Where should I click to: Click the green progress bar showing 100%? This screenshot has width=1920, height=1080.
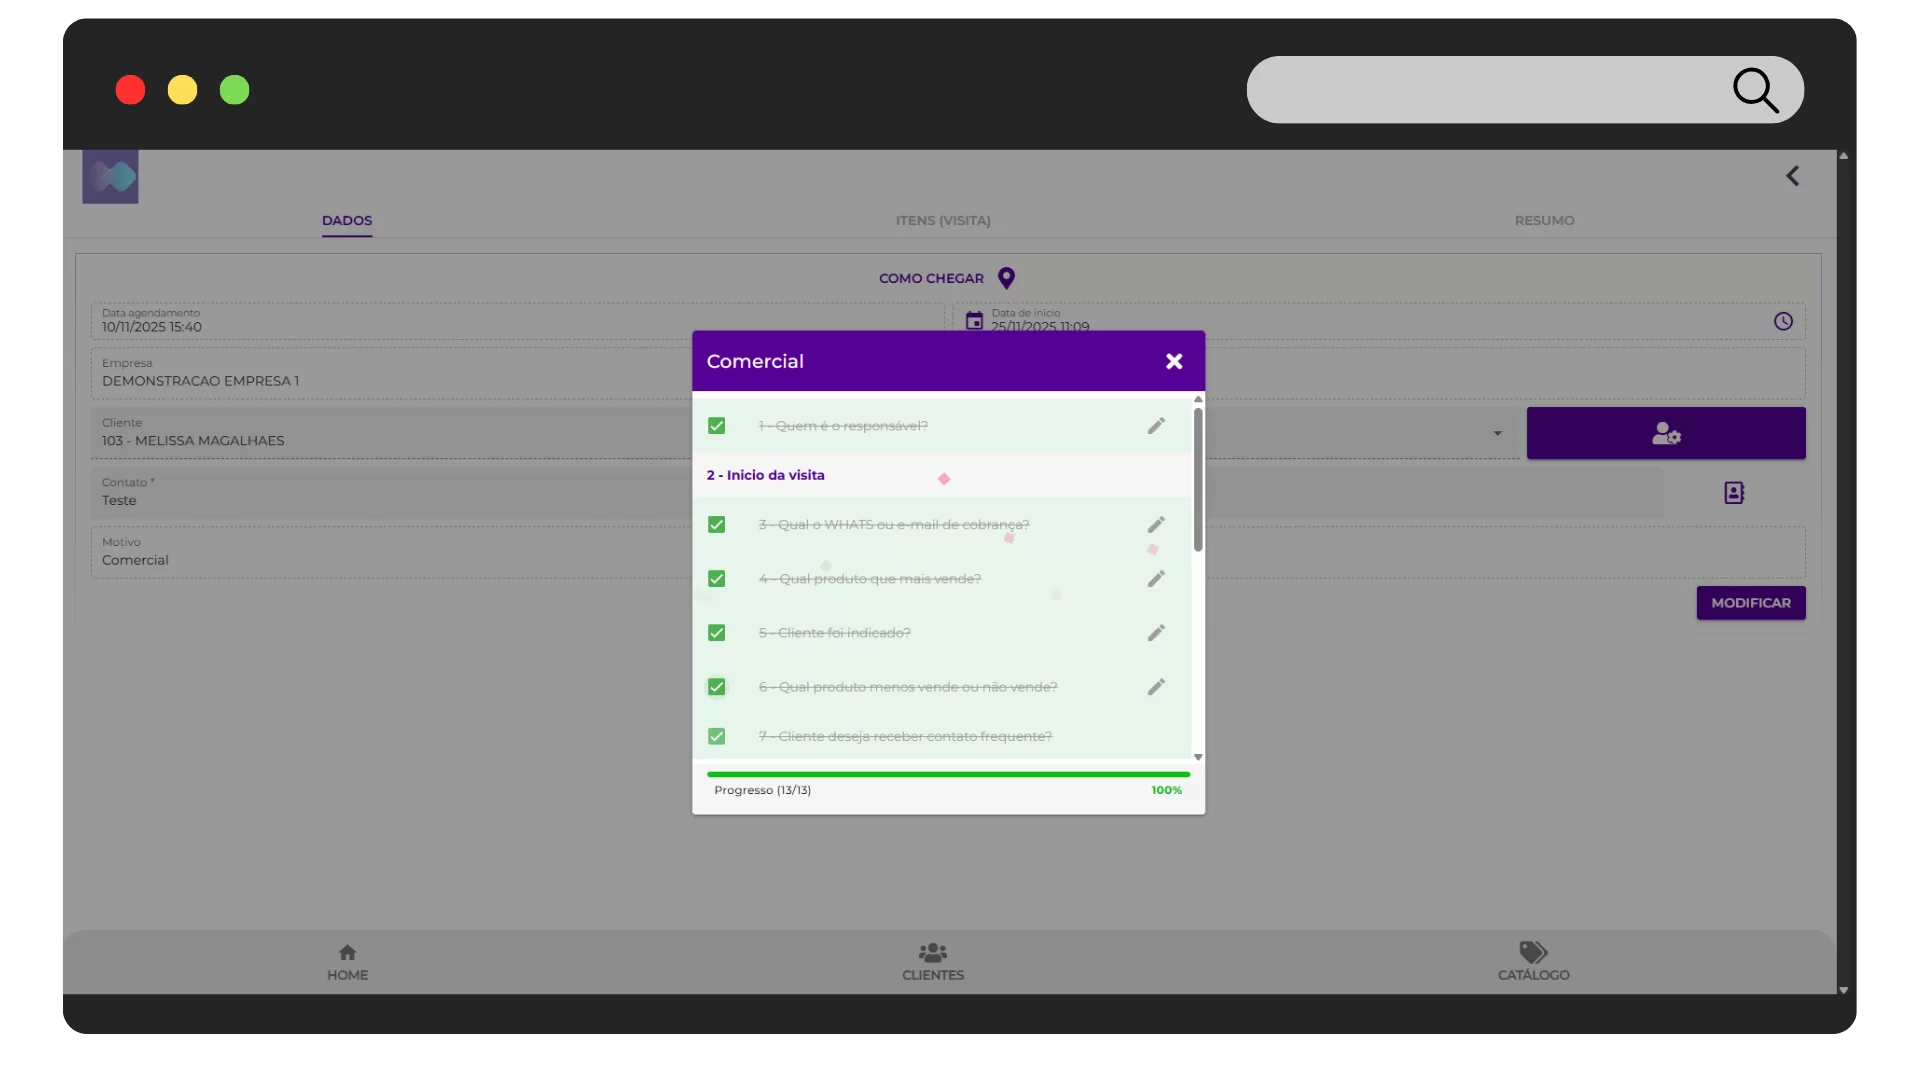[x=948, y=773]
